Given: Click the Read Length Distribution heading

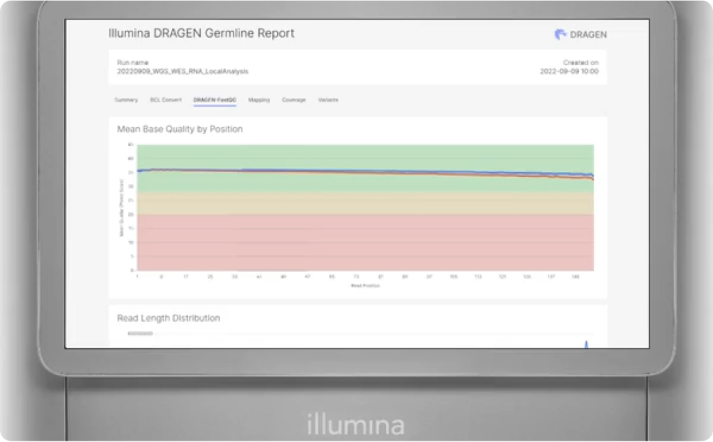Looking at the screenshot, I should click(168, 318).
